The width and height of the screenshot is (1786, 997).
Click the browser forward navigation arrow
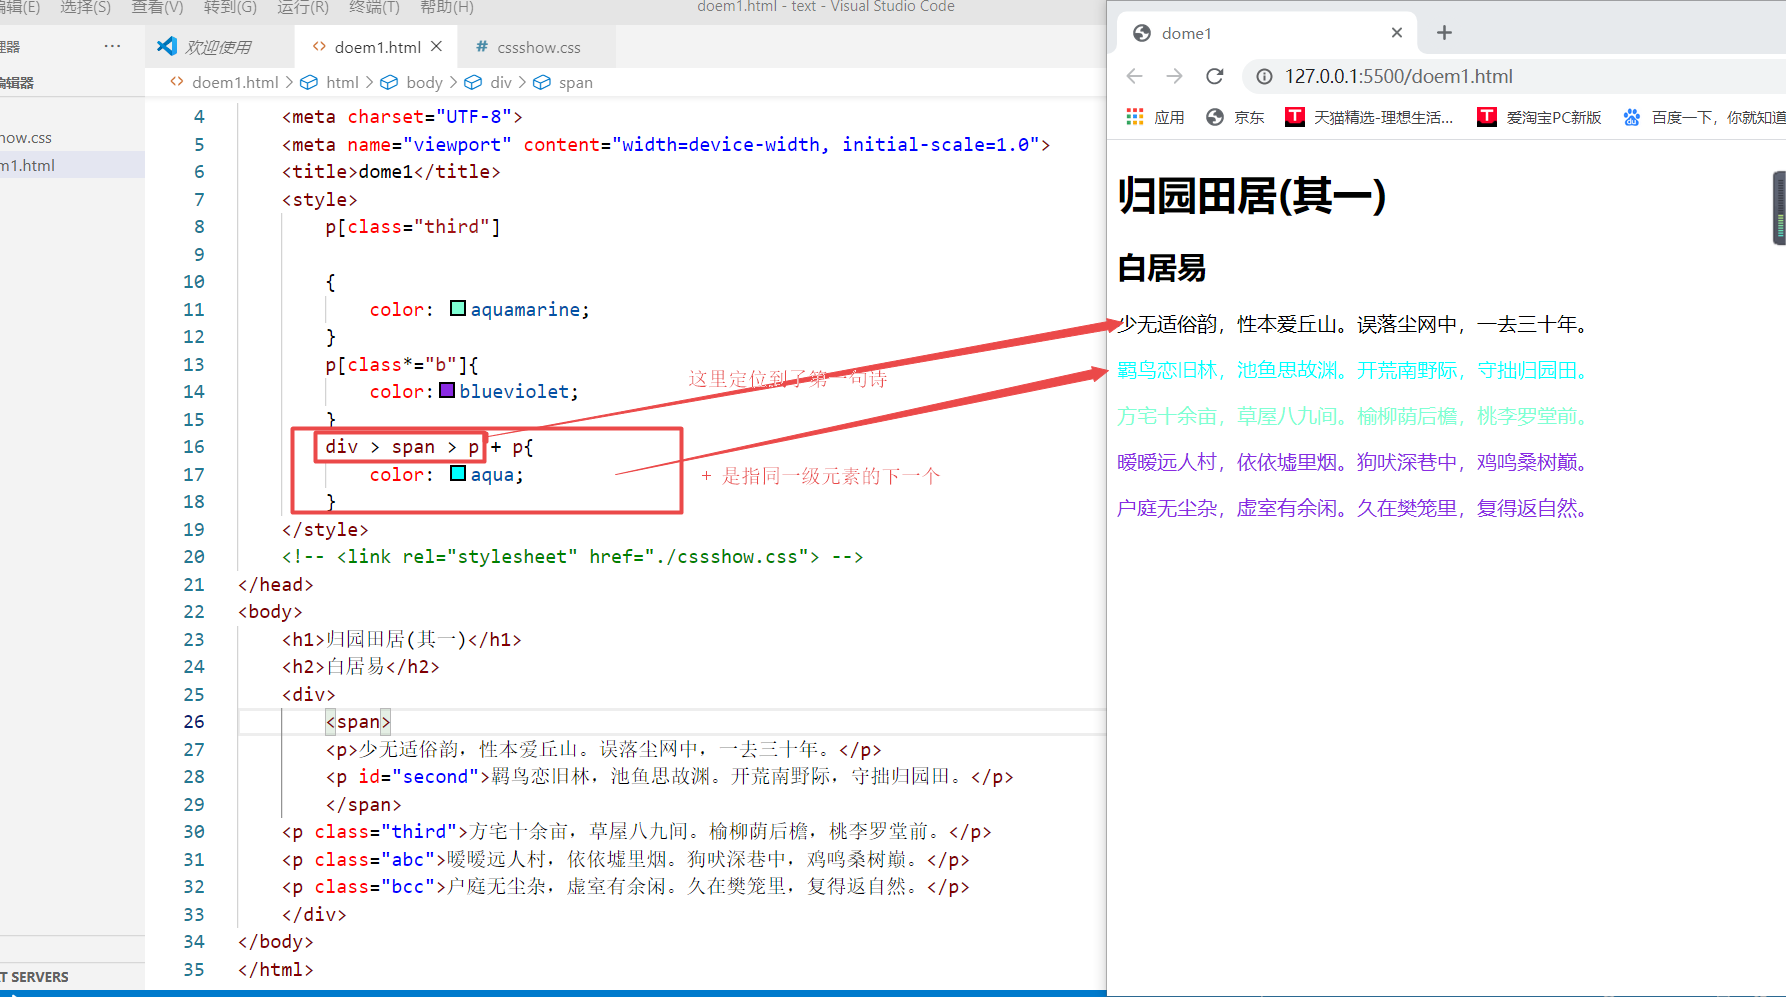pyautogui.click(x=1174, y=76)
